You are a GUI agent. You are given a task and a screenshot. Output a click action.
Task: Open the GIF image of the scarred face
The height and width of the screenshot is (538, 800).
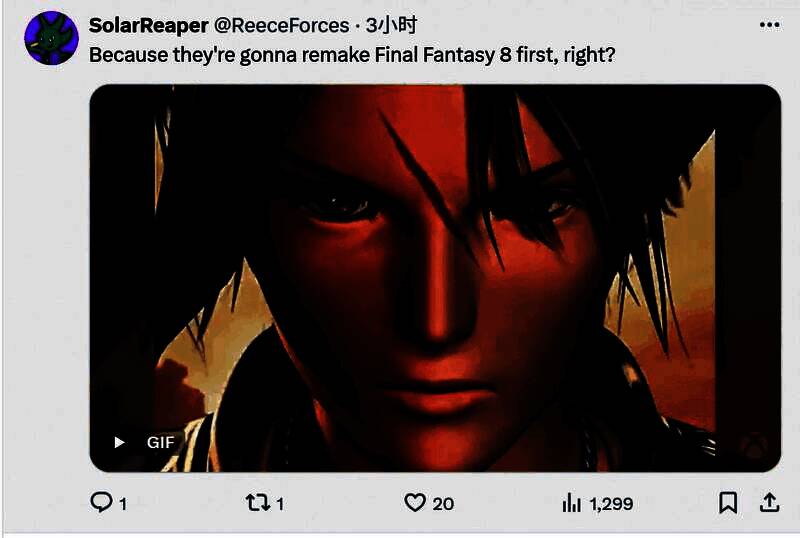435,278
